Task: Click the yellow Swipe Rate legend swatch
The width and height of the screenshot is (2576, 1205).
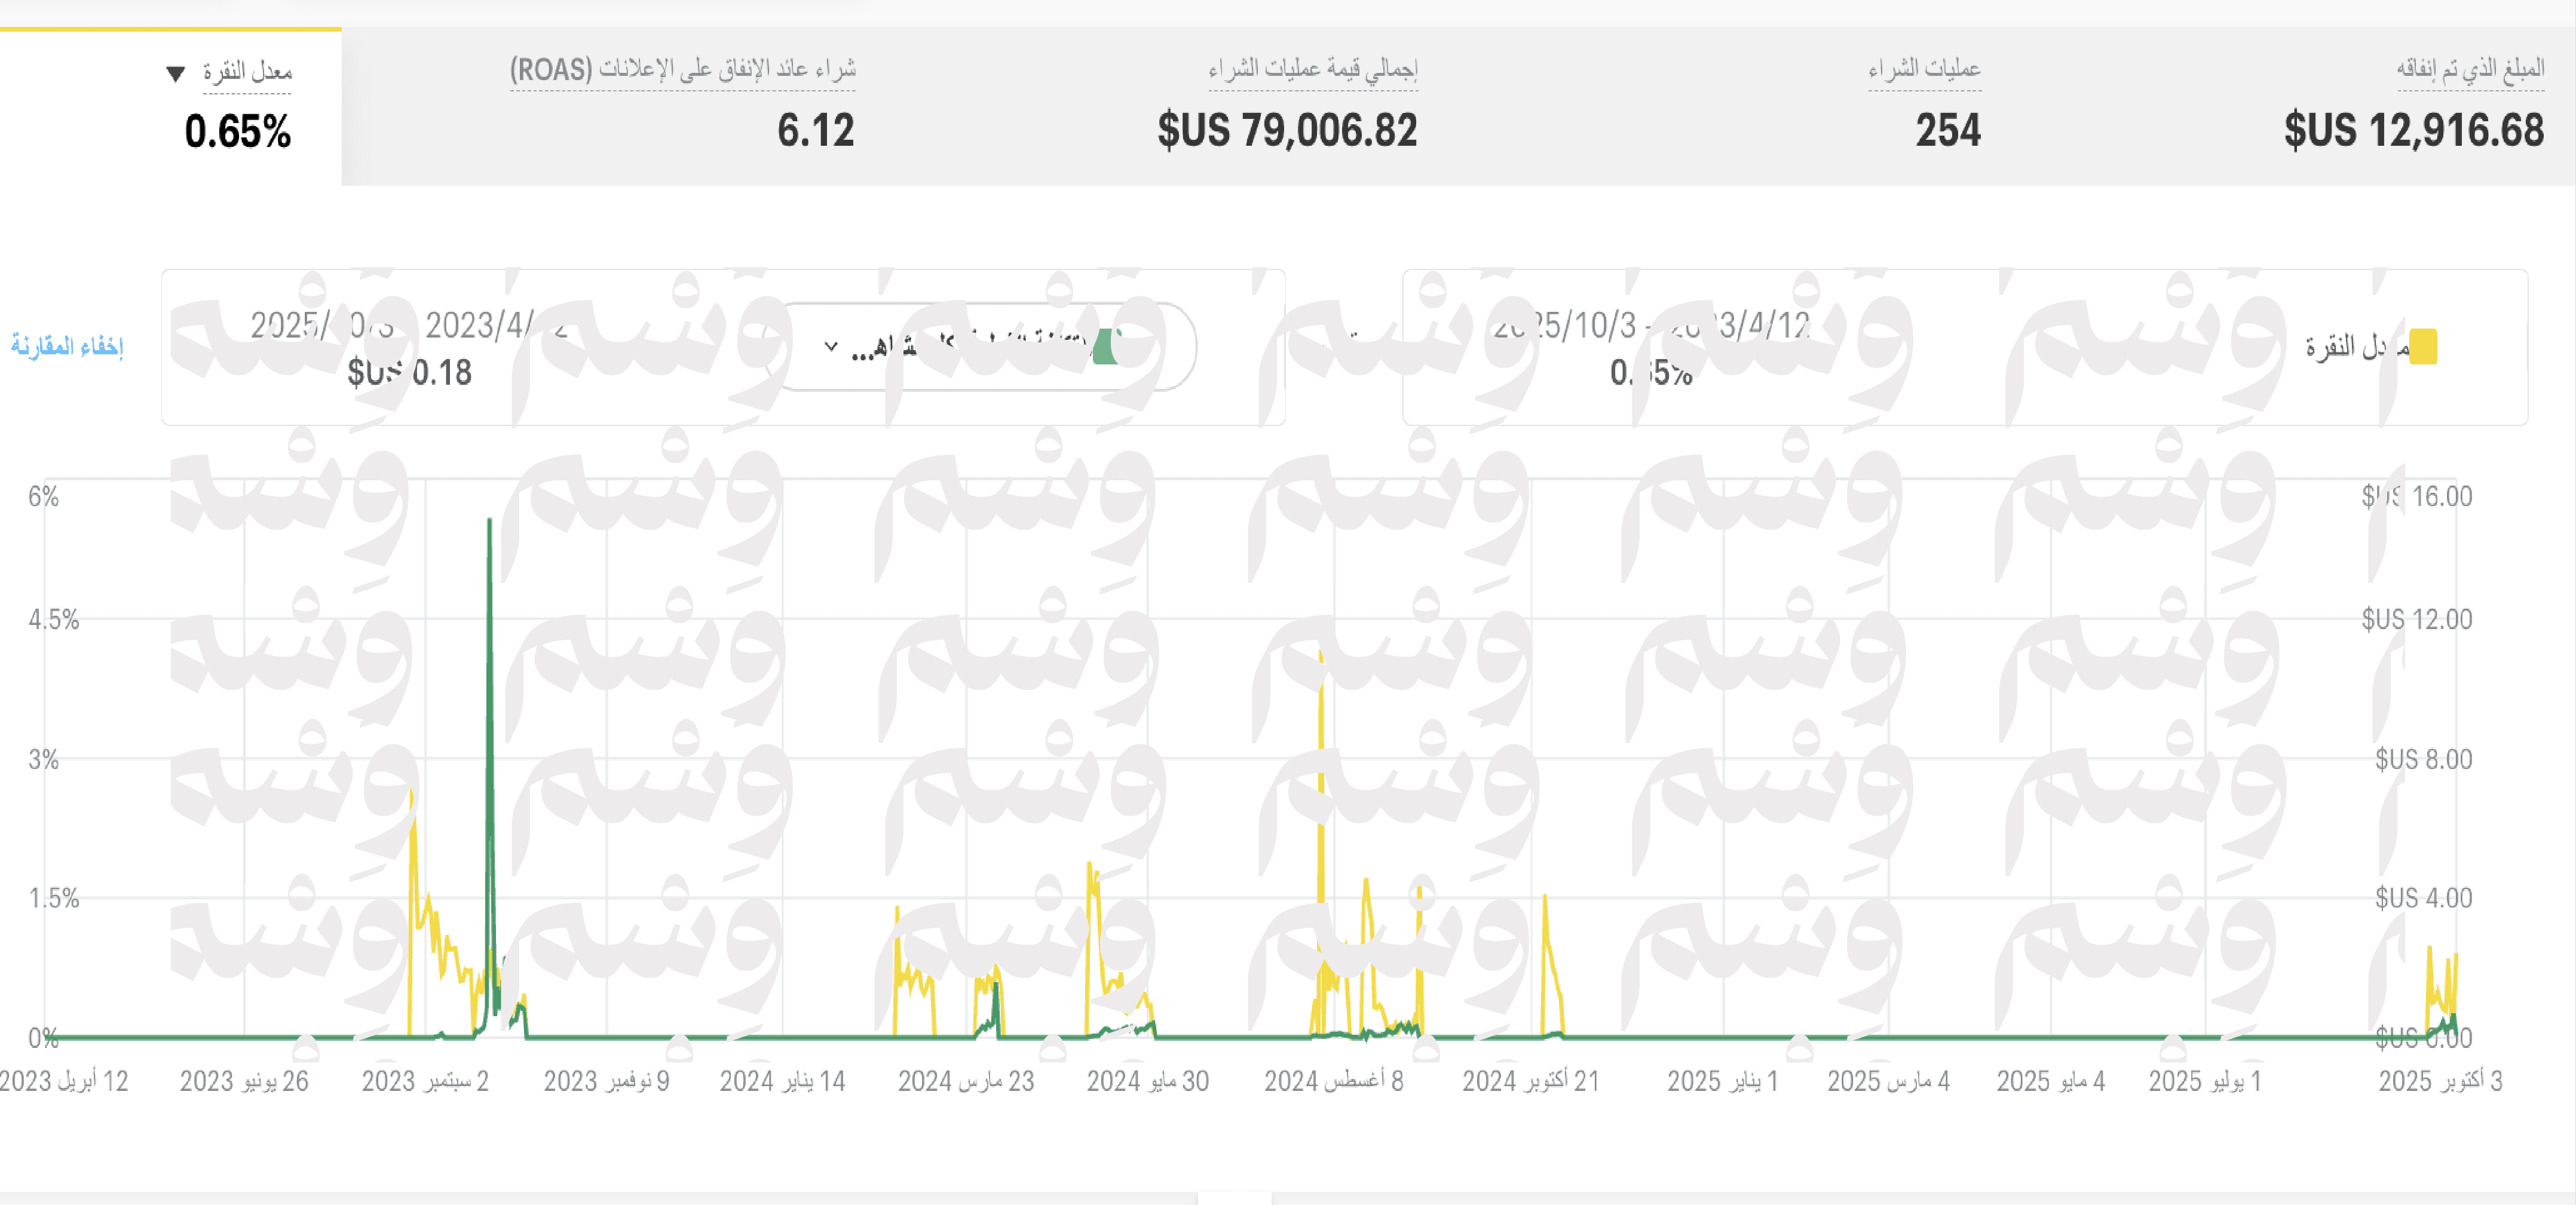Action: (x=2422, y=346)
